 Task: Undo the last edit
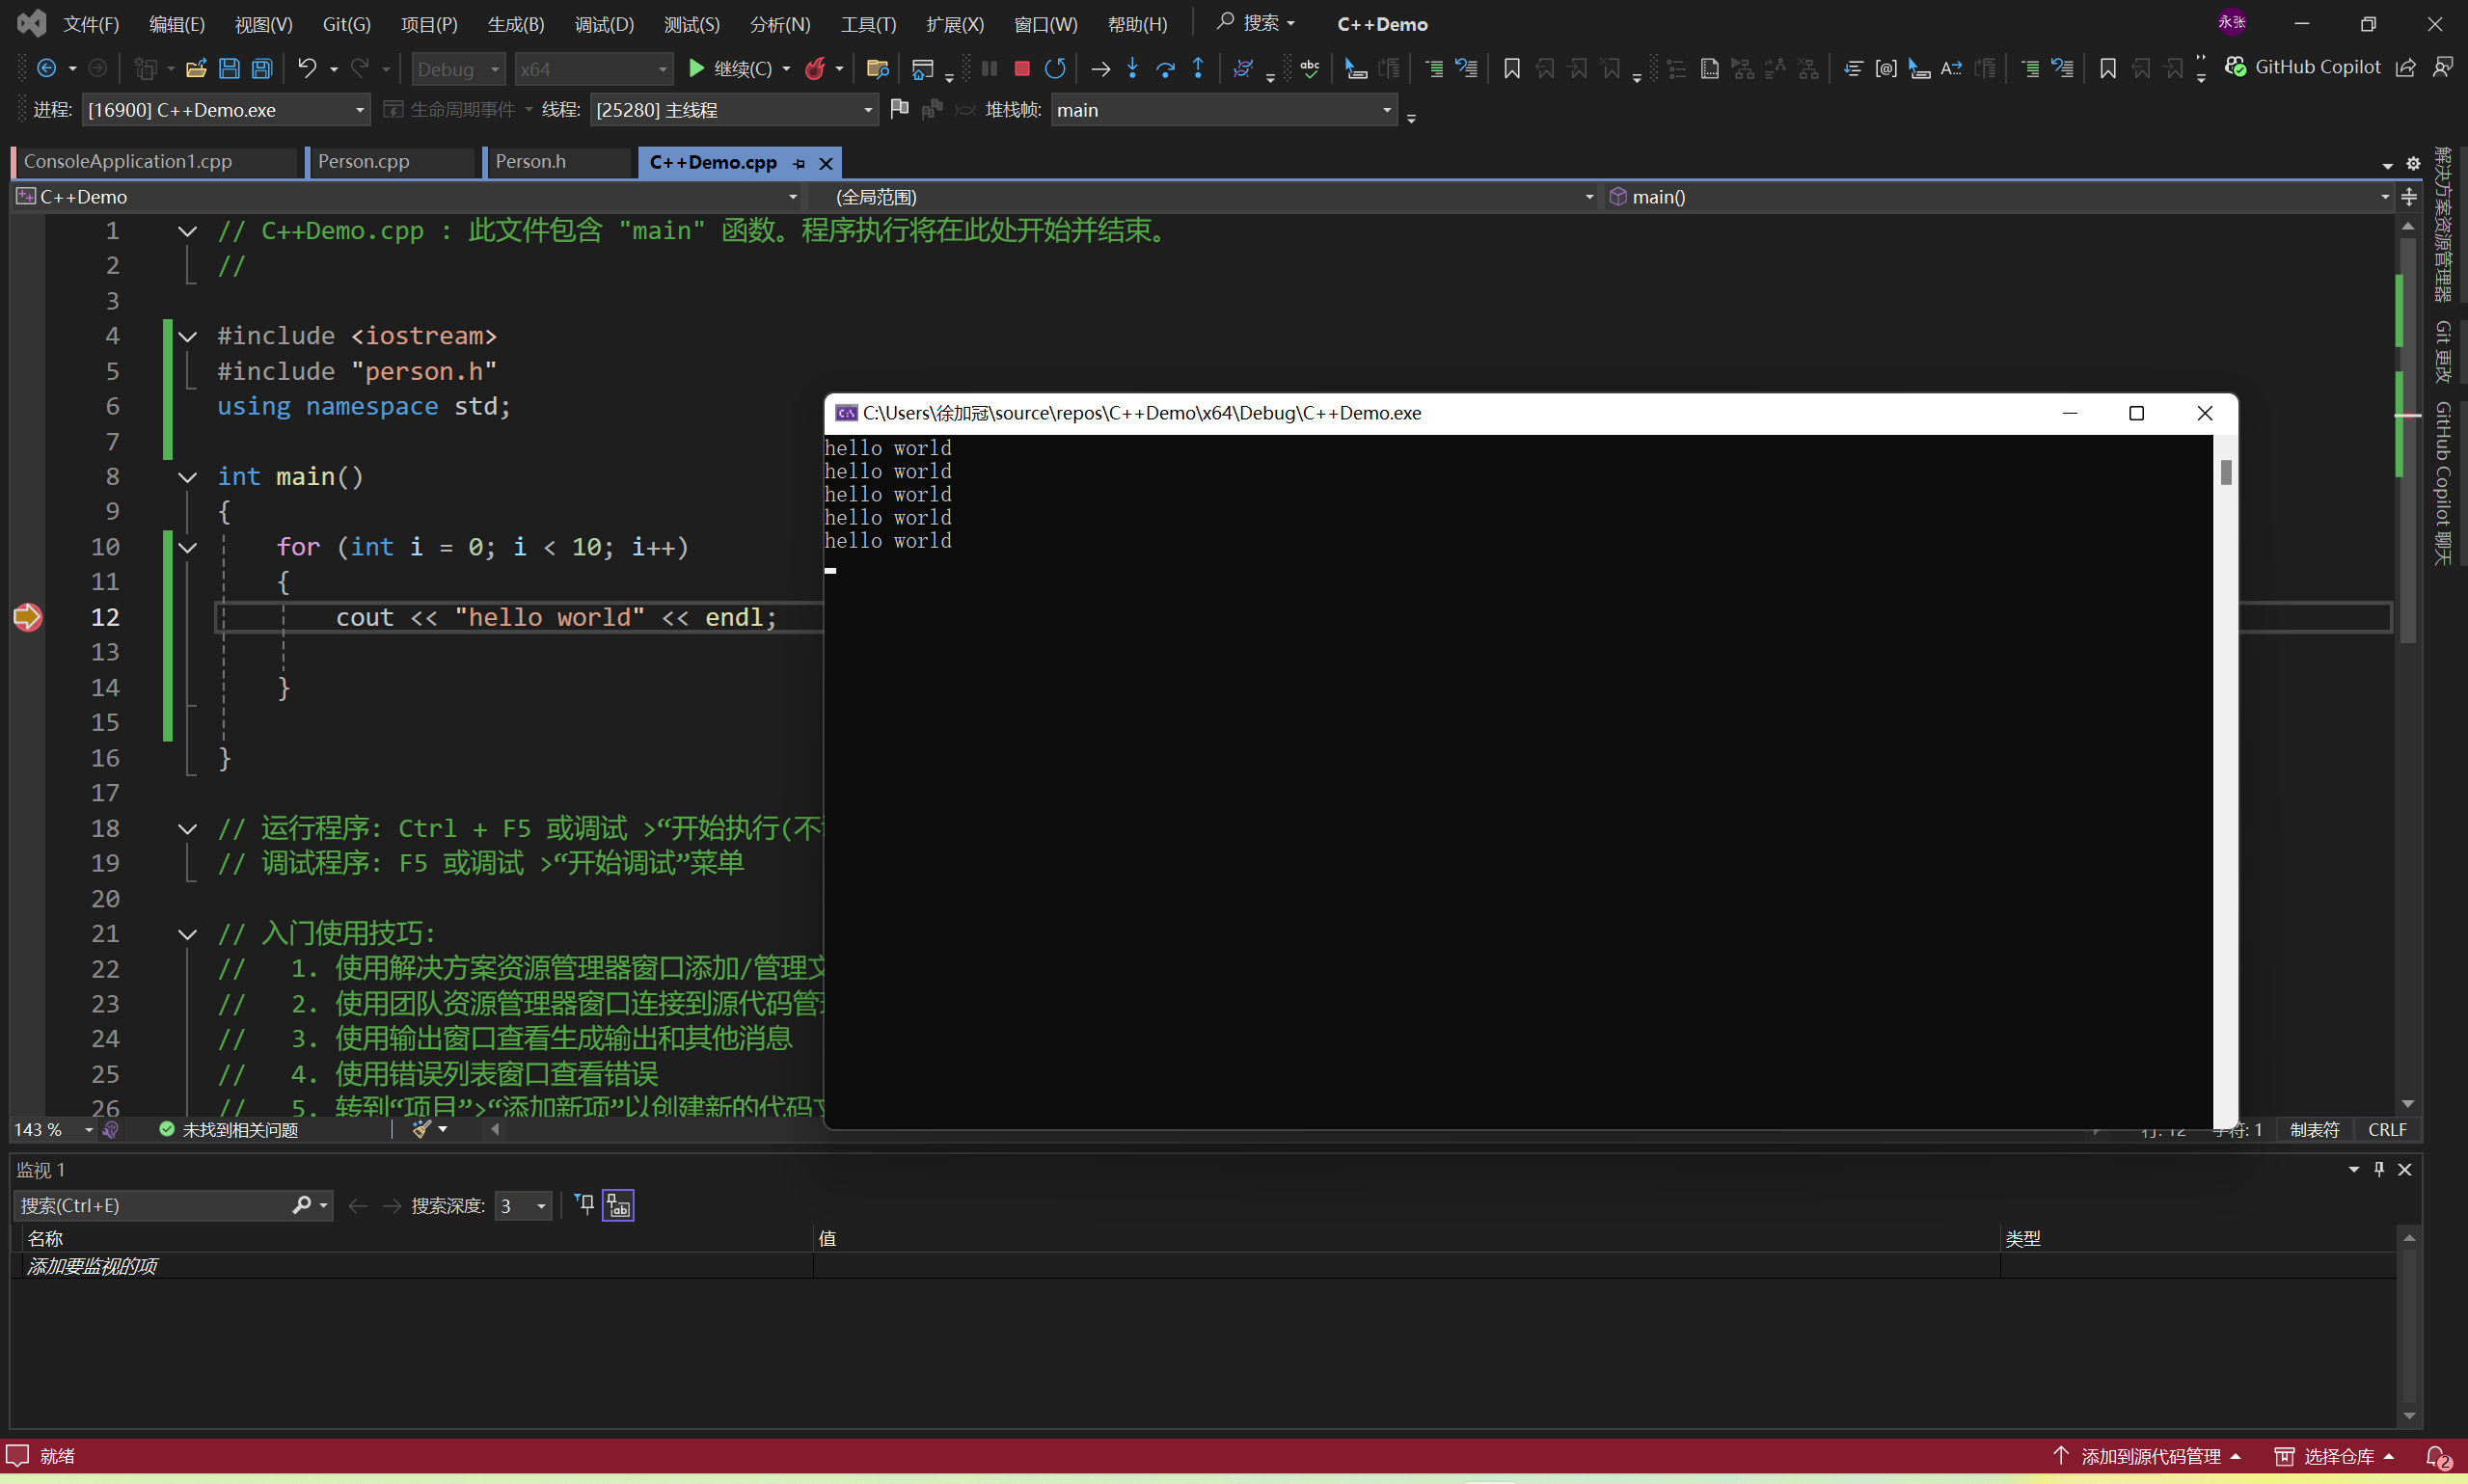click(x=307, y=68)
